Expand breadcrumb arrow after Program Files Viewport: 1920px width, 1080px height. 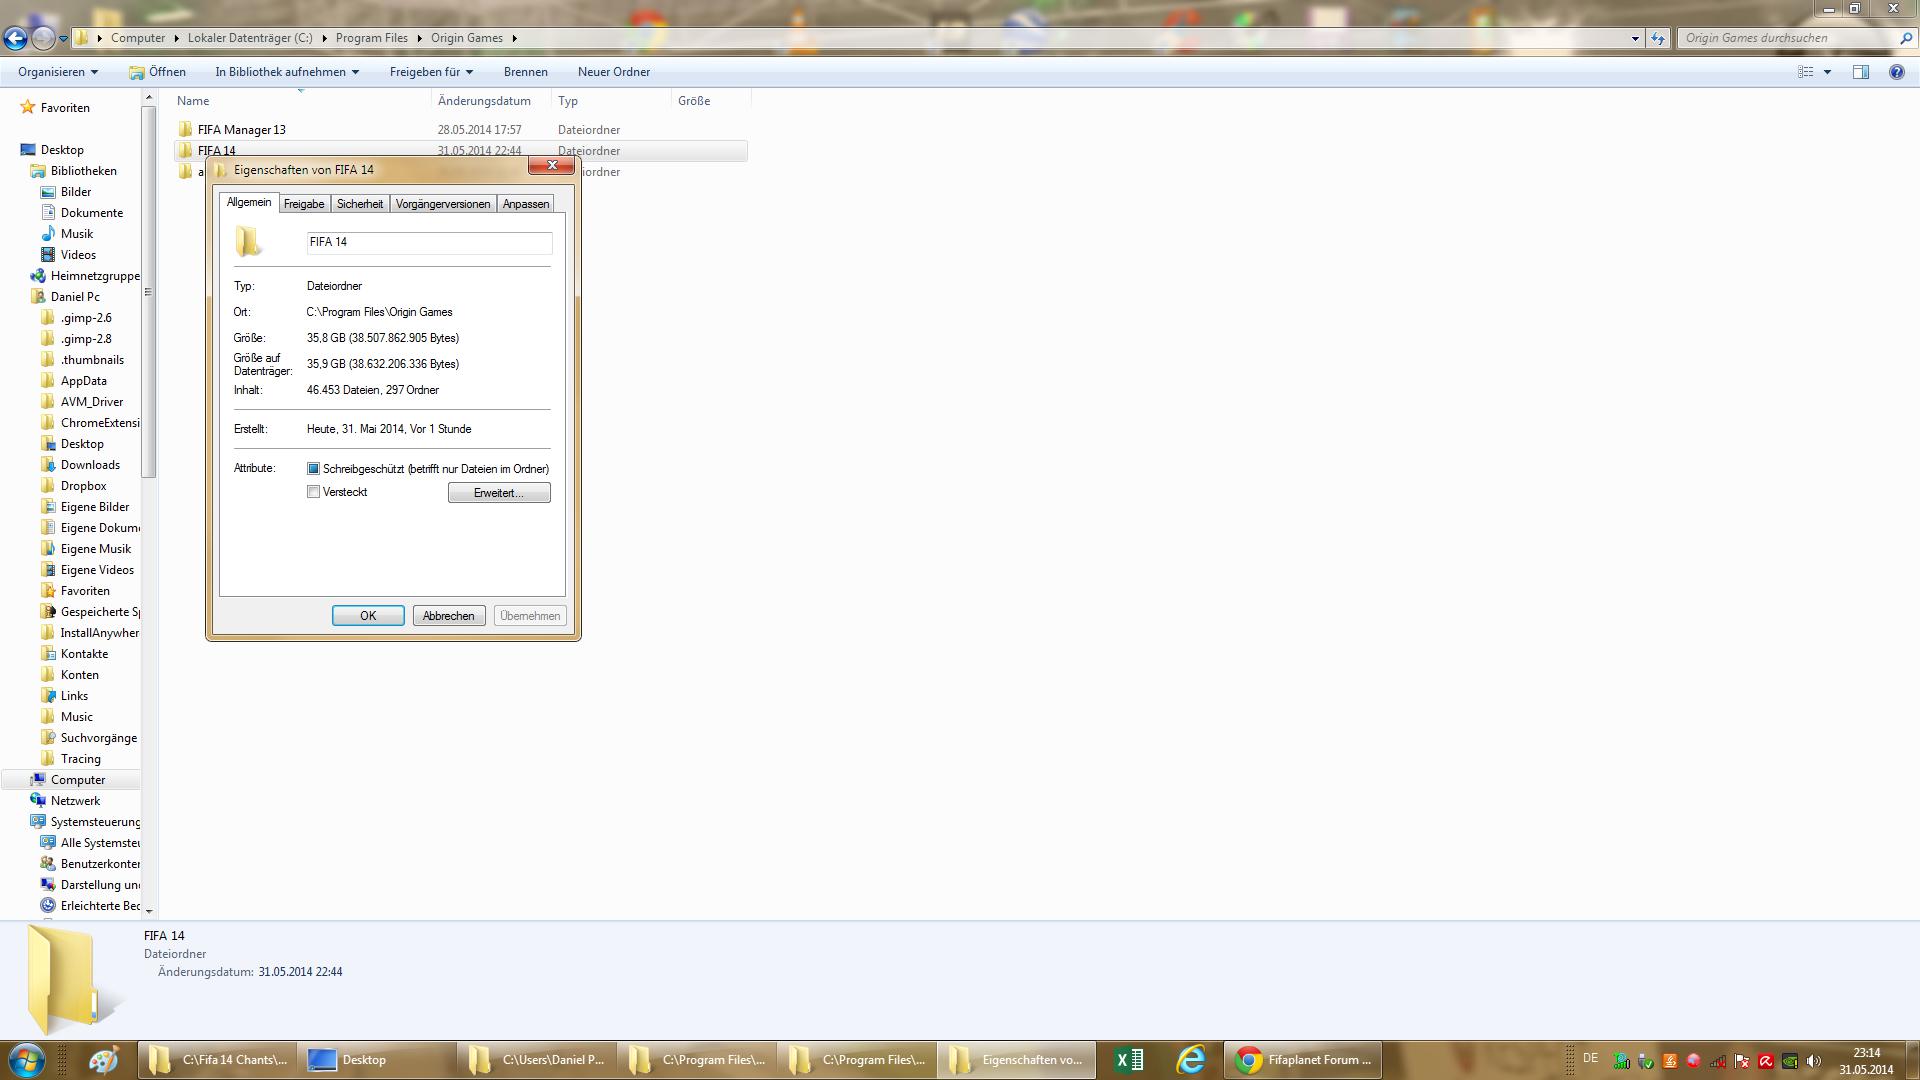coord(420,38)
